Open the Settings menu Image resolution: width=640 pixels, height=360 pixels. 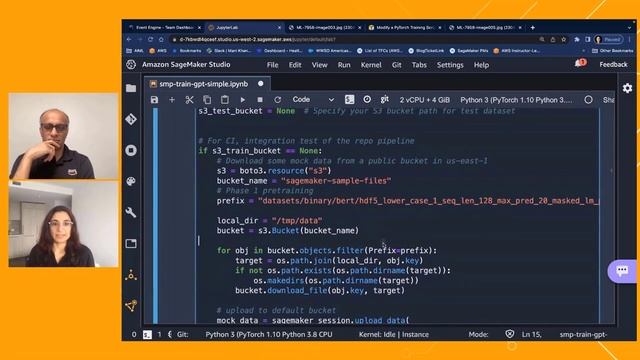[x=450, y=65]
